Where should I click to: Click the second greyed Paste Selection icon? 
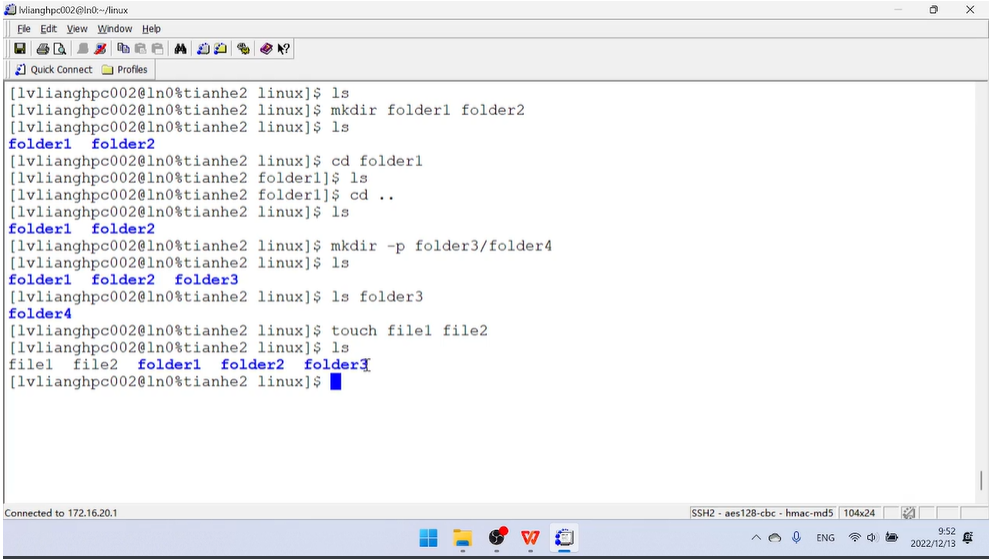click(x=158, y=49)
